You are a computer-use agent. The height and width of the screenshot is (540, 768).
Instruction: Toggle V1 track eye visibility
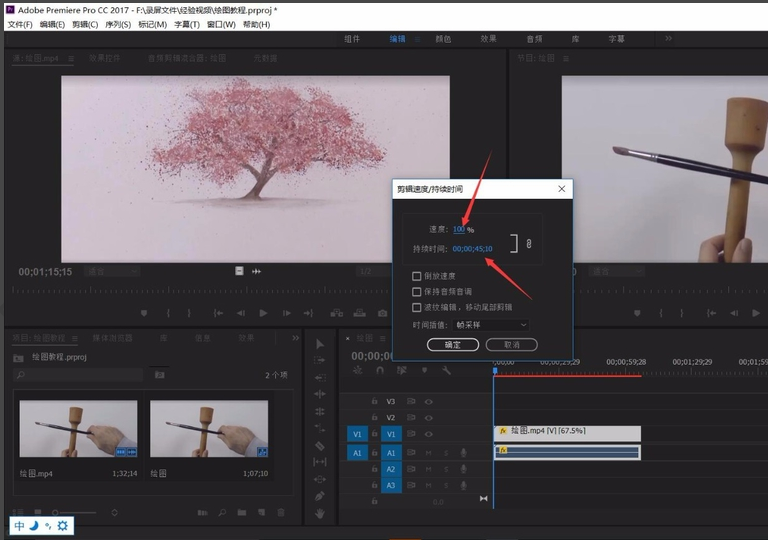pyautogui.click(x=429, y=434)
